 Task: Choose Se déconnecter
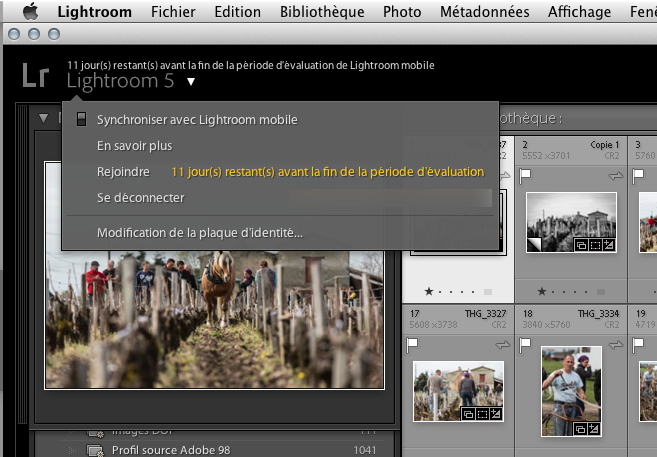(140, 198)
